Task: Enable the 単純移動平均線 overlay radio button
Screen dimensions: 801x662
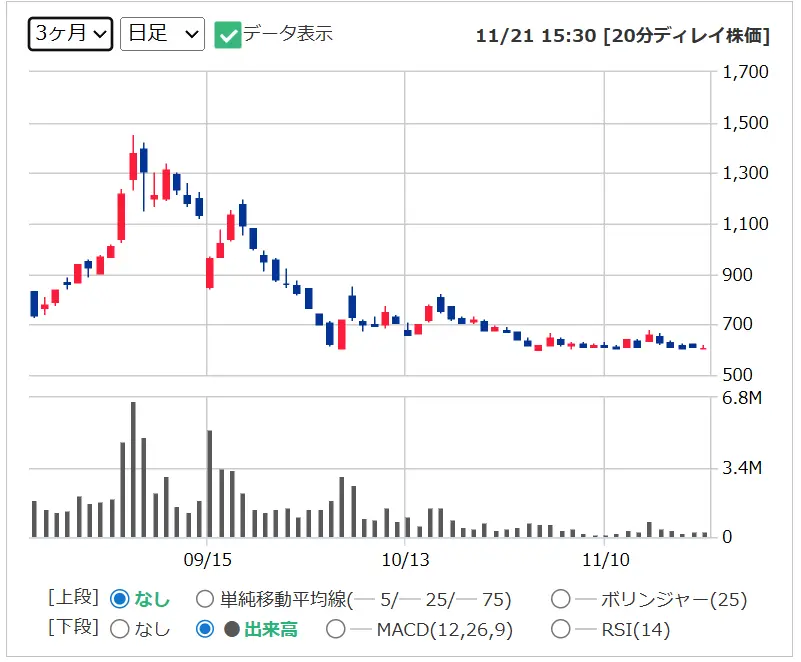Action: point(205,600)
